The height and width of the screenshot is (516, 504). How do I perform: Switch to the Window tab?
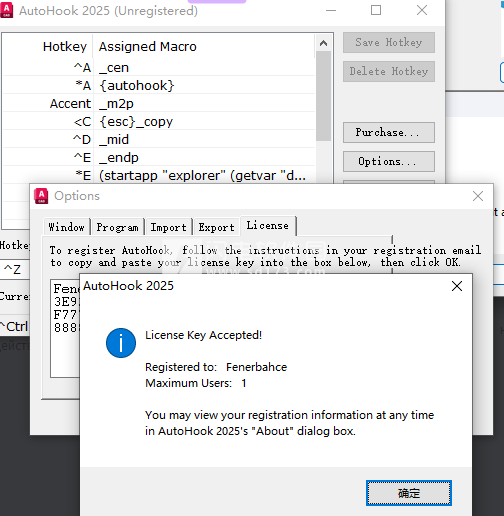pos(67,227)
